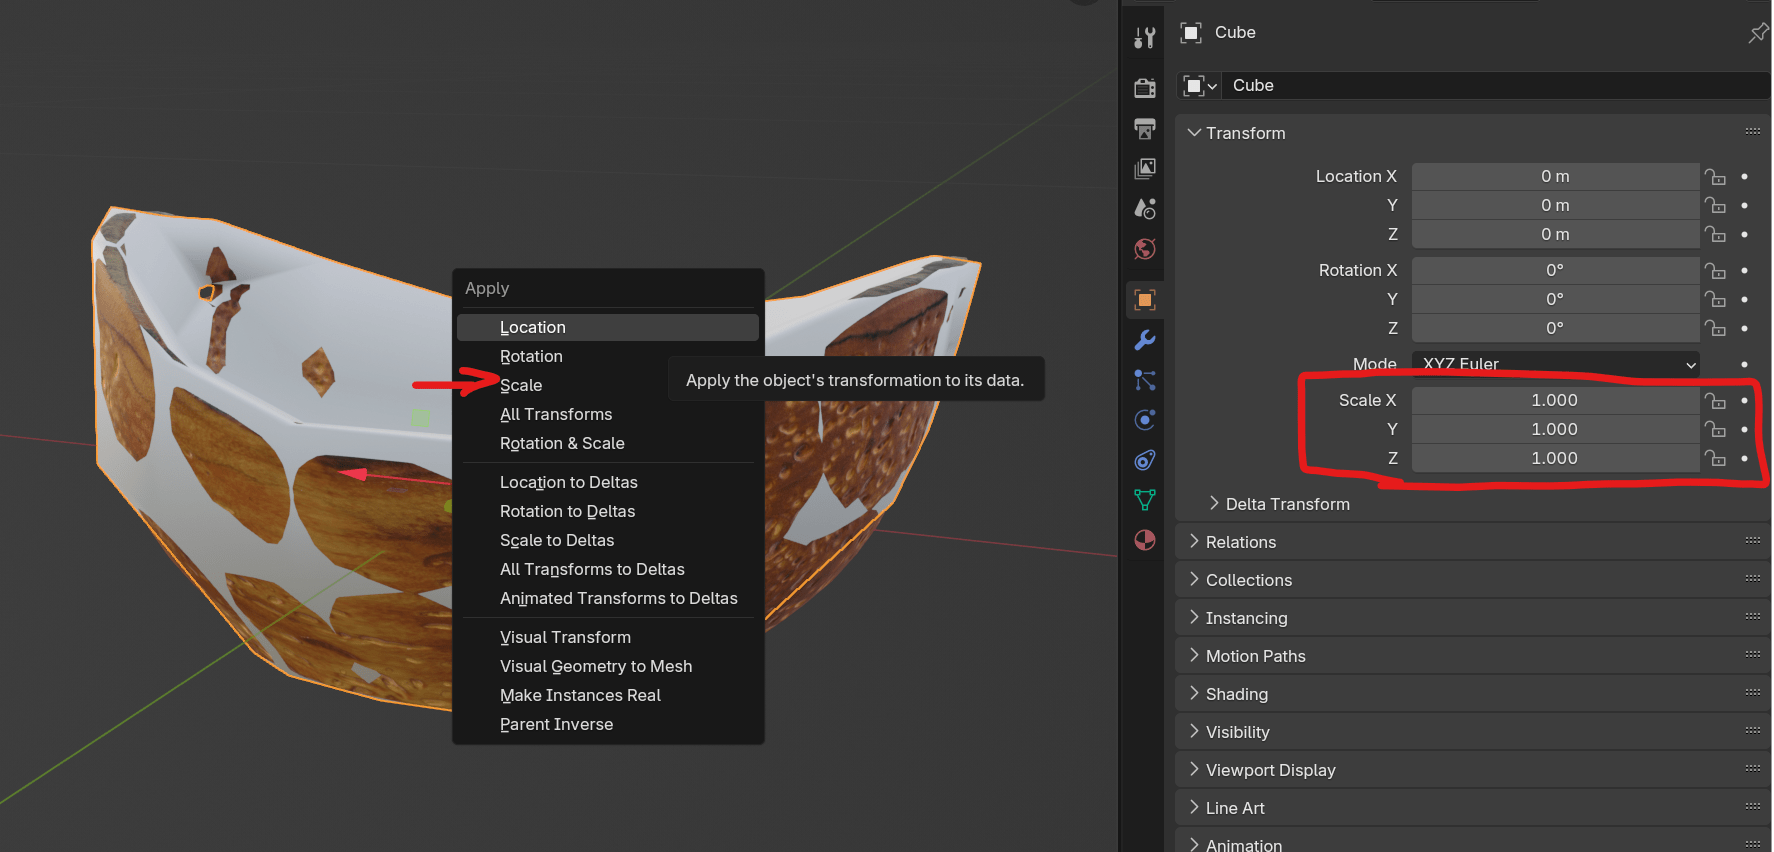Select Make Instances Real entry

point(607,695)
